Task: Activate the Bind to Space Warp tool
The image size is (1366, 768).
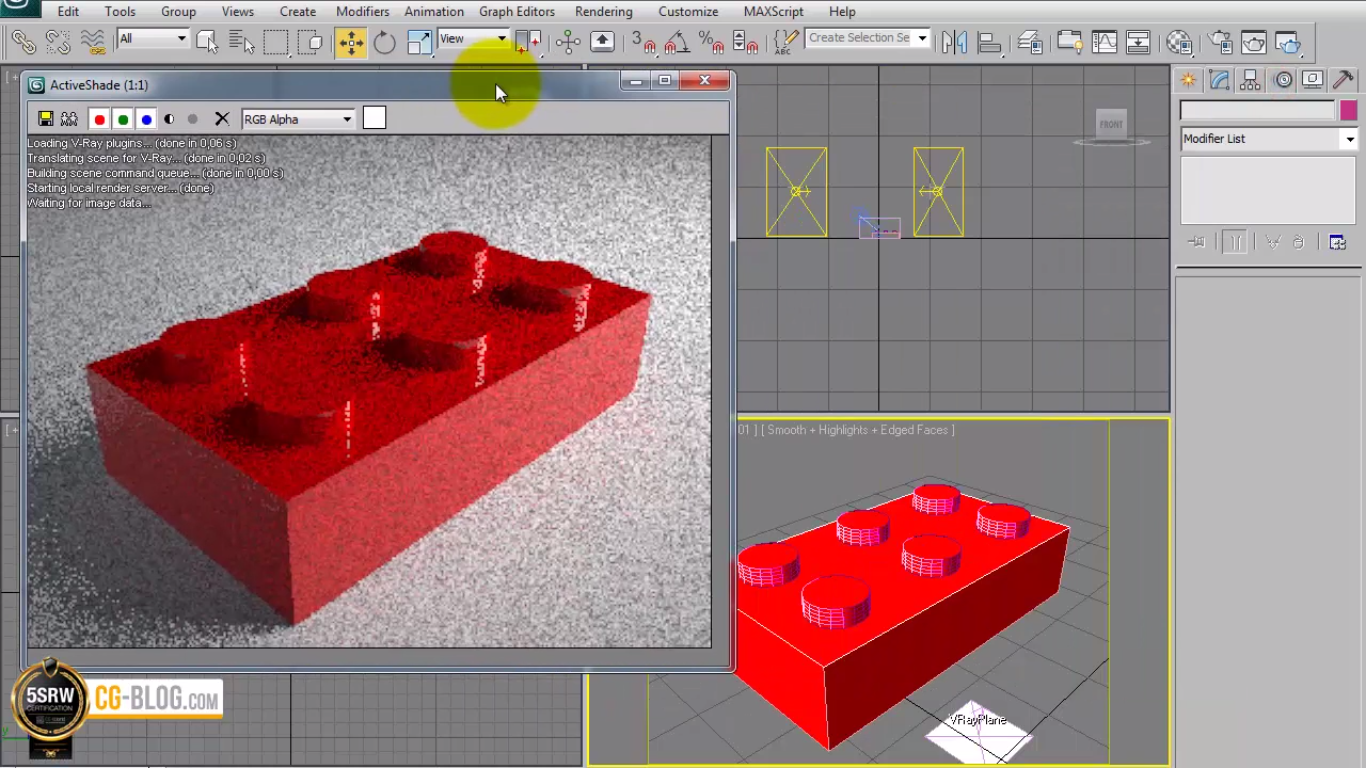Action: pos(93,42)
